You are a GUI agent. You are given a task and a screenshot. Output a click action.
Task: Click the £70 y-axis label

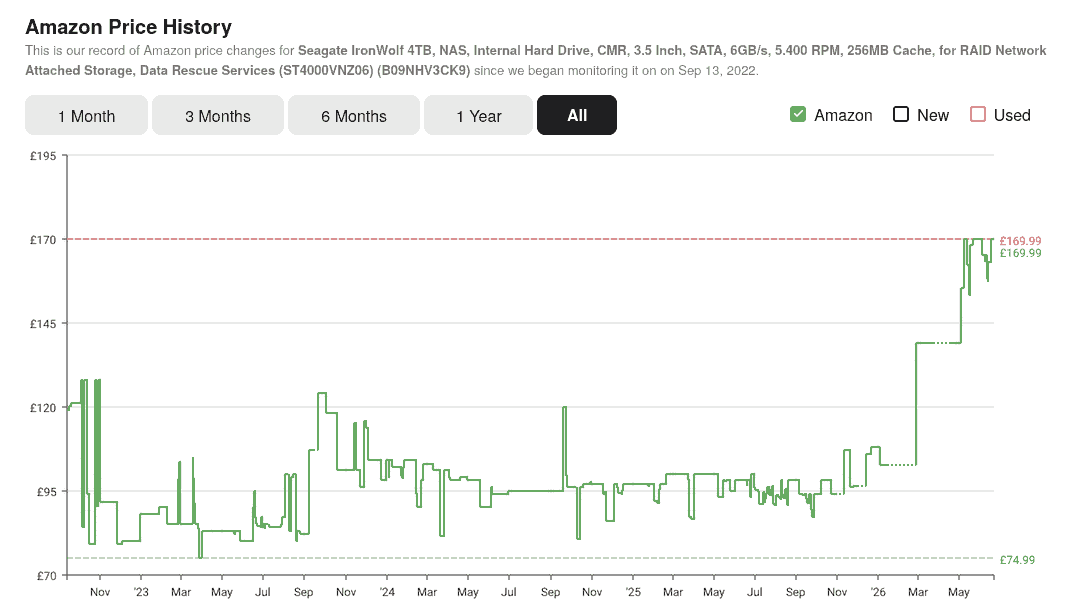tap(46, 576)
